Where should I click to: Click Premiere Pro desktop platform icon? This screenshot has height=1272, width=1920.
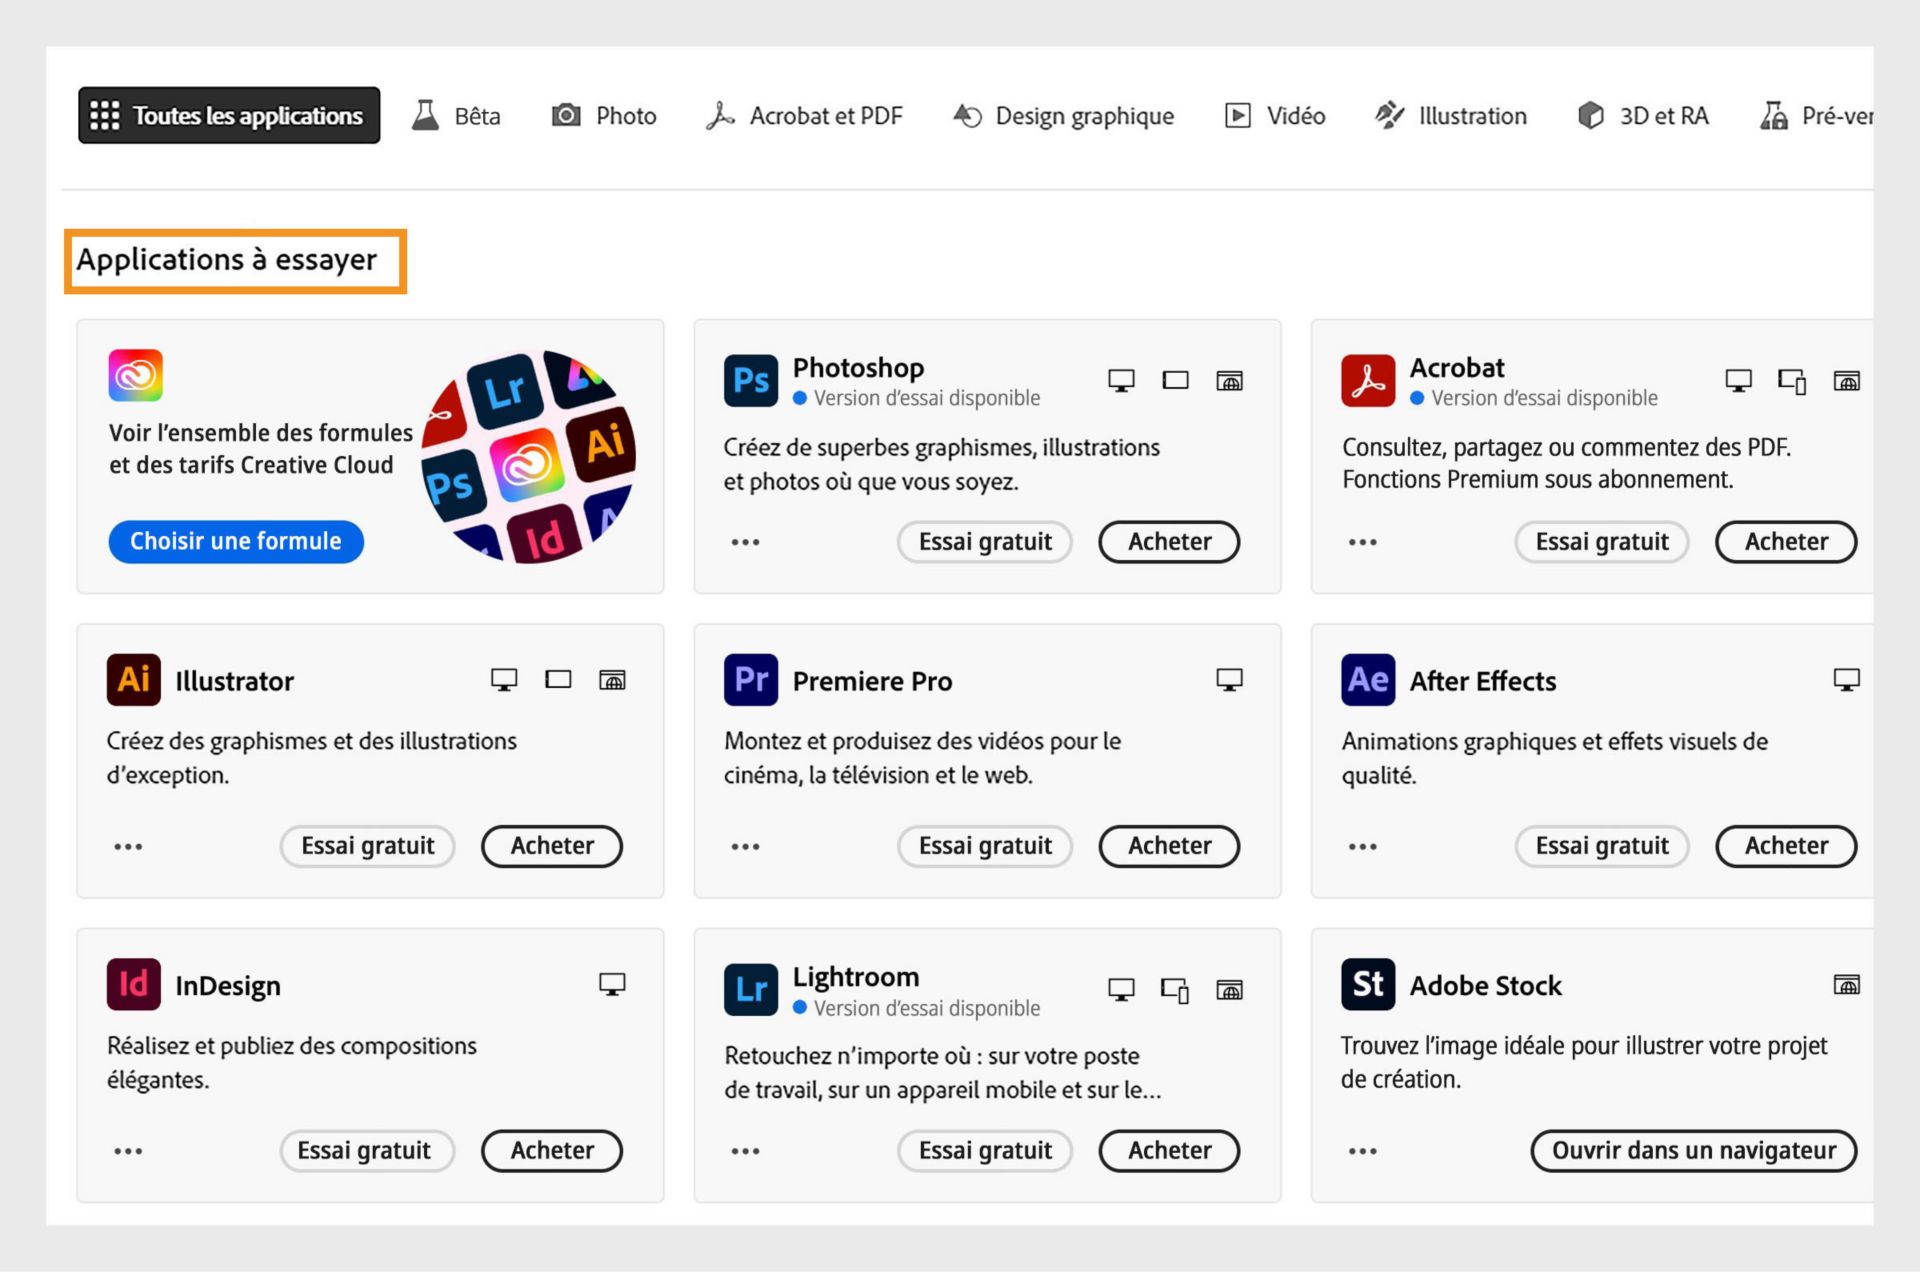(1230, 680)
